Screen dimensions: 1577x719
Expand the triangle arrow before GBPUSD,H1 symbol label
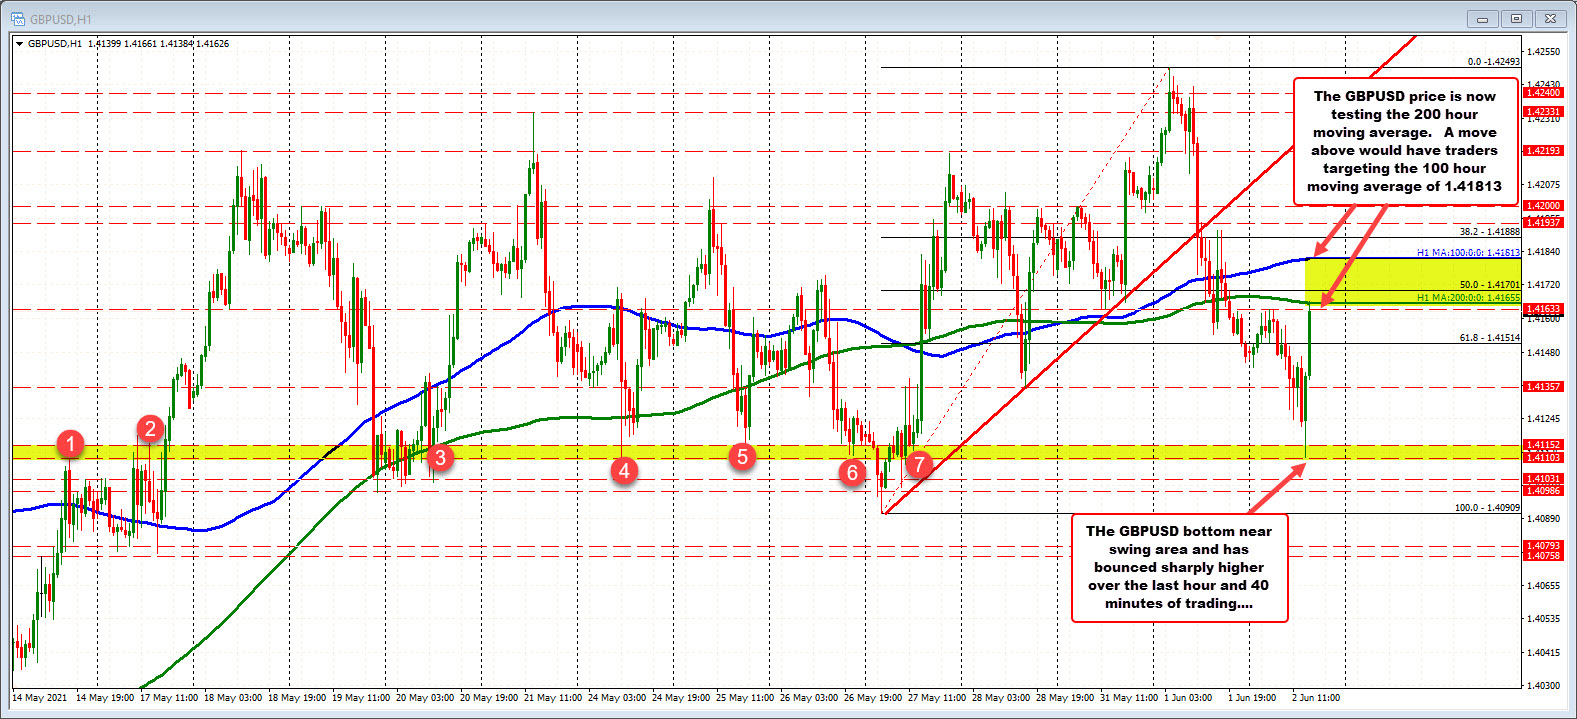[x=20, y=44]
